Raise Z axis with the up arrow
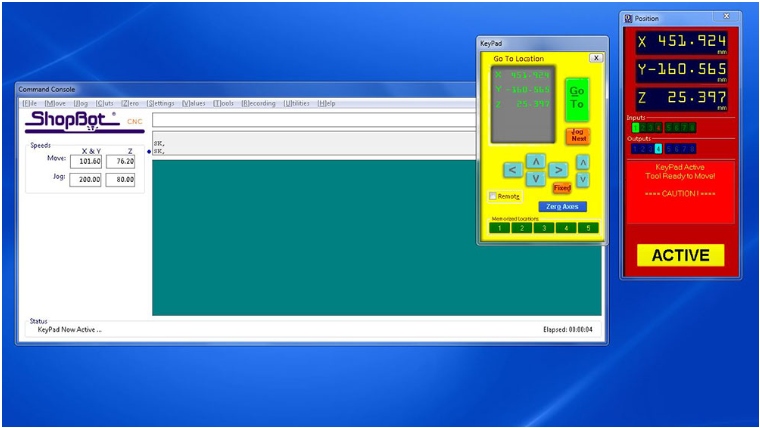This screenshot has height=428, width=760. 583,161
